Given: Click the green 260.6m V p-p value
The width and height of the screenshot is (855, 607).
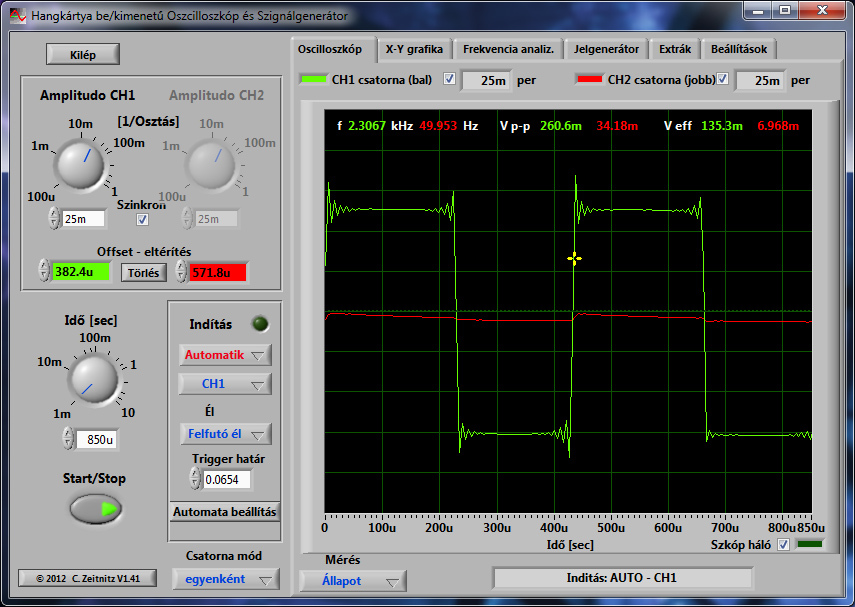Looking at the screenshot, I should tap(561, 126).
